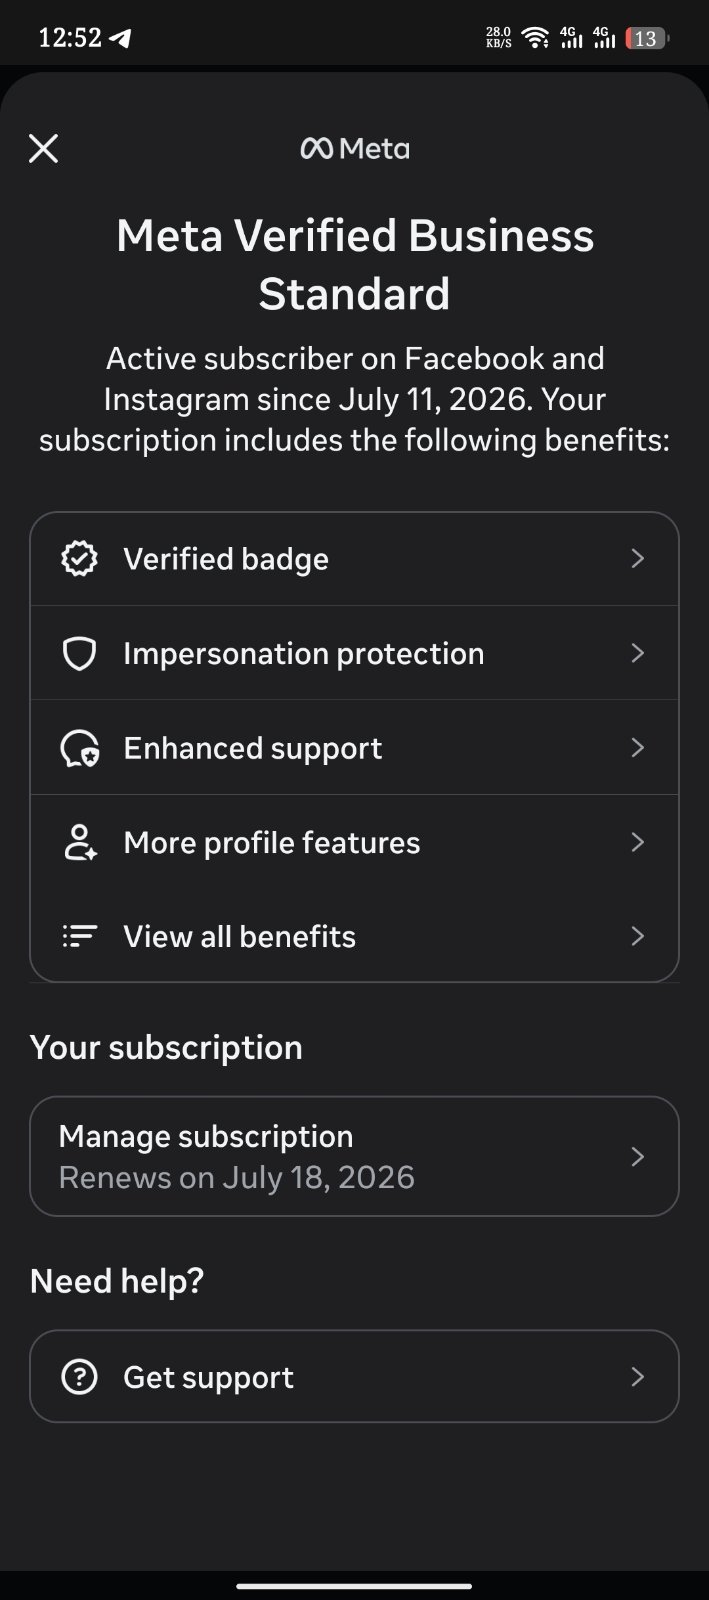The height and width of the screenshot is (1600, 709).
Task: Tap the Manage subscription chevron
Action: click(638, 1157)
